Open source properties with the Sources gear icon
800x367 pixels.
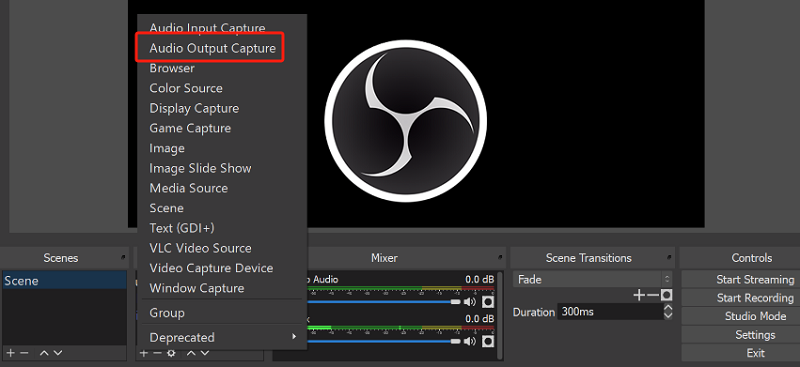tap(171, 353)
